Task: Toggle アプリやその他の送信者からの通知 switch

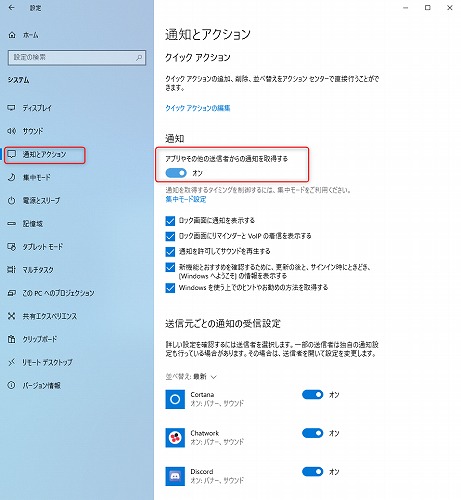Action: 176,173
